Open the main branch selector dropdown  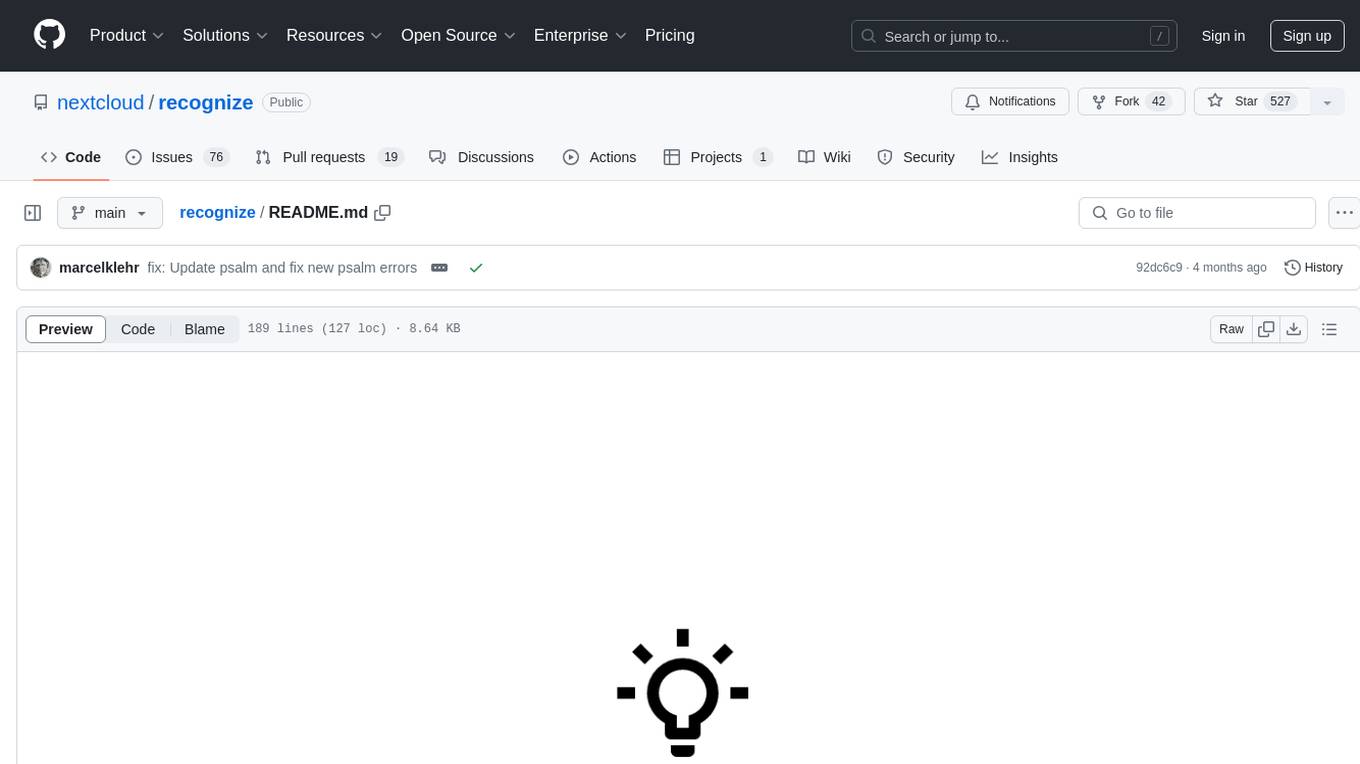click(x=110, y=213)
